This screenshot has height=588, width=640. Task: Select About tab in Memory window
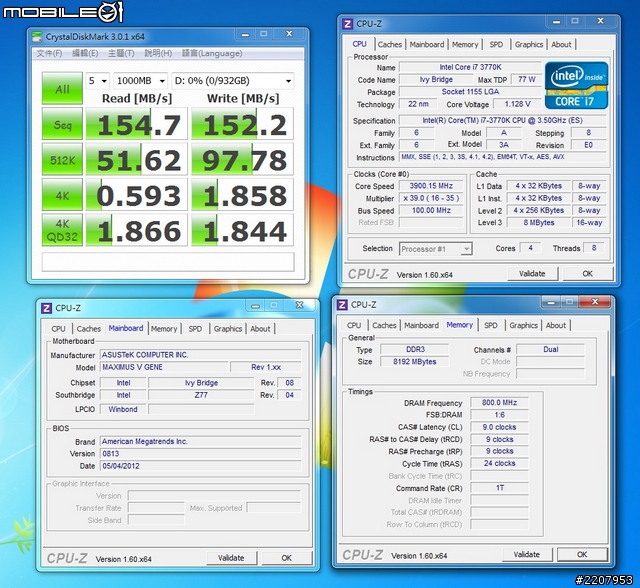click(x=556, y=325)
